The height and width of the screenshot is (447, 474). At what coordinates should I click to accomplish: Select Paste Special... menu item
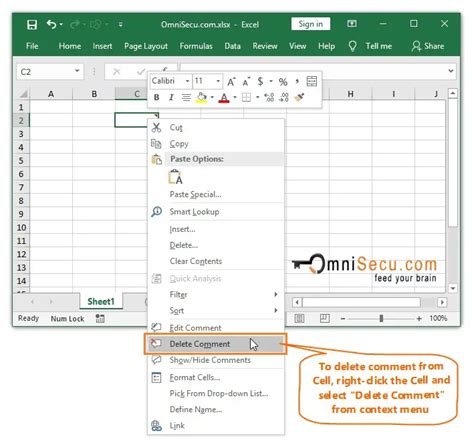[x=216, y=194]
